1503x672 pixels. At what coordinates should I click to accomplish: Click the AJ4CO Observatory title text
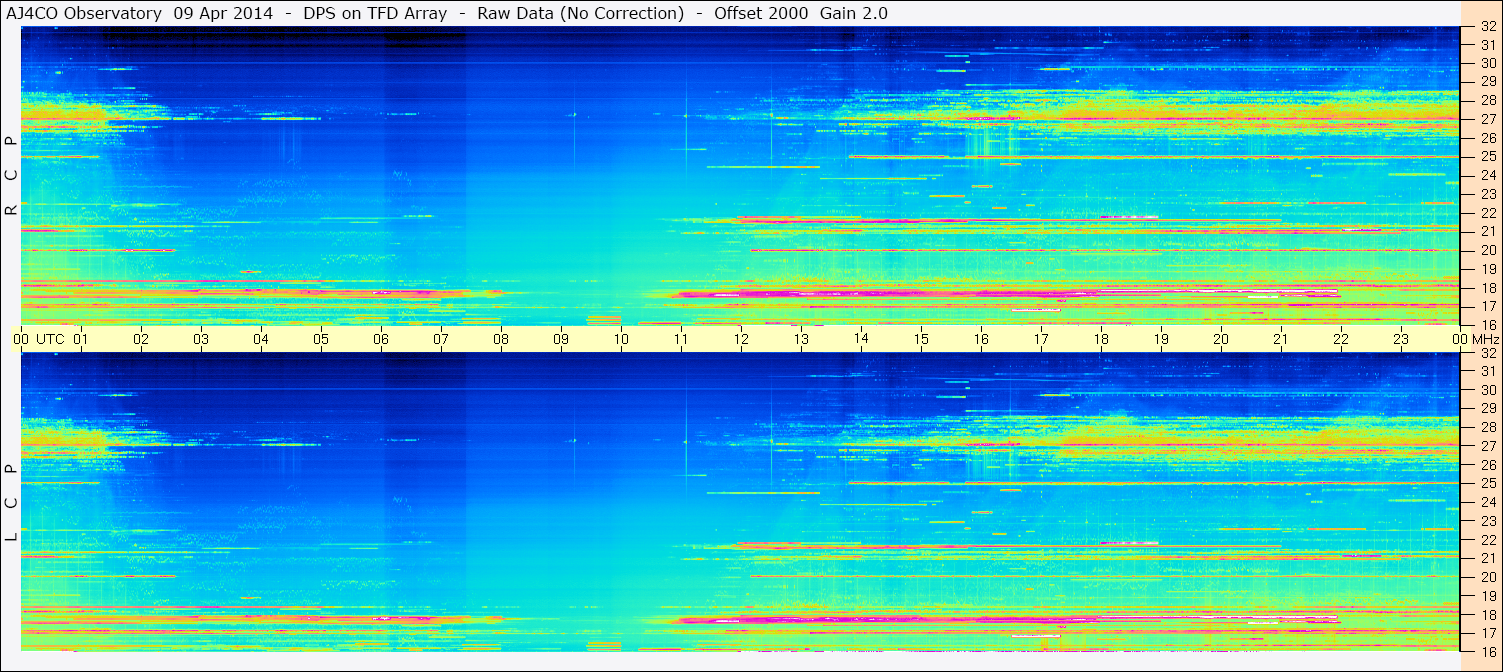84,13
